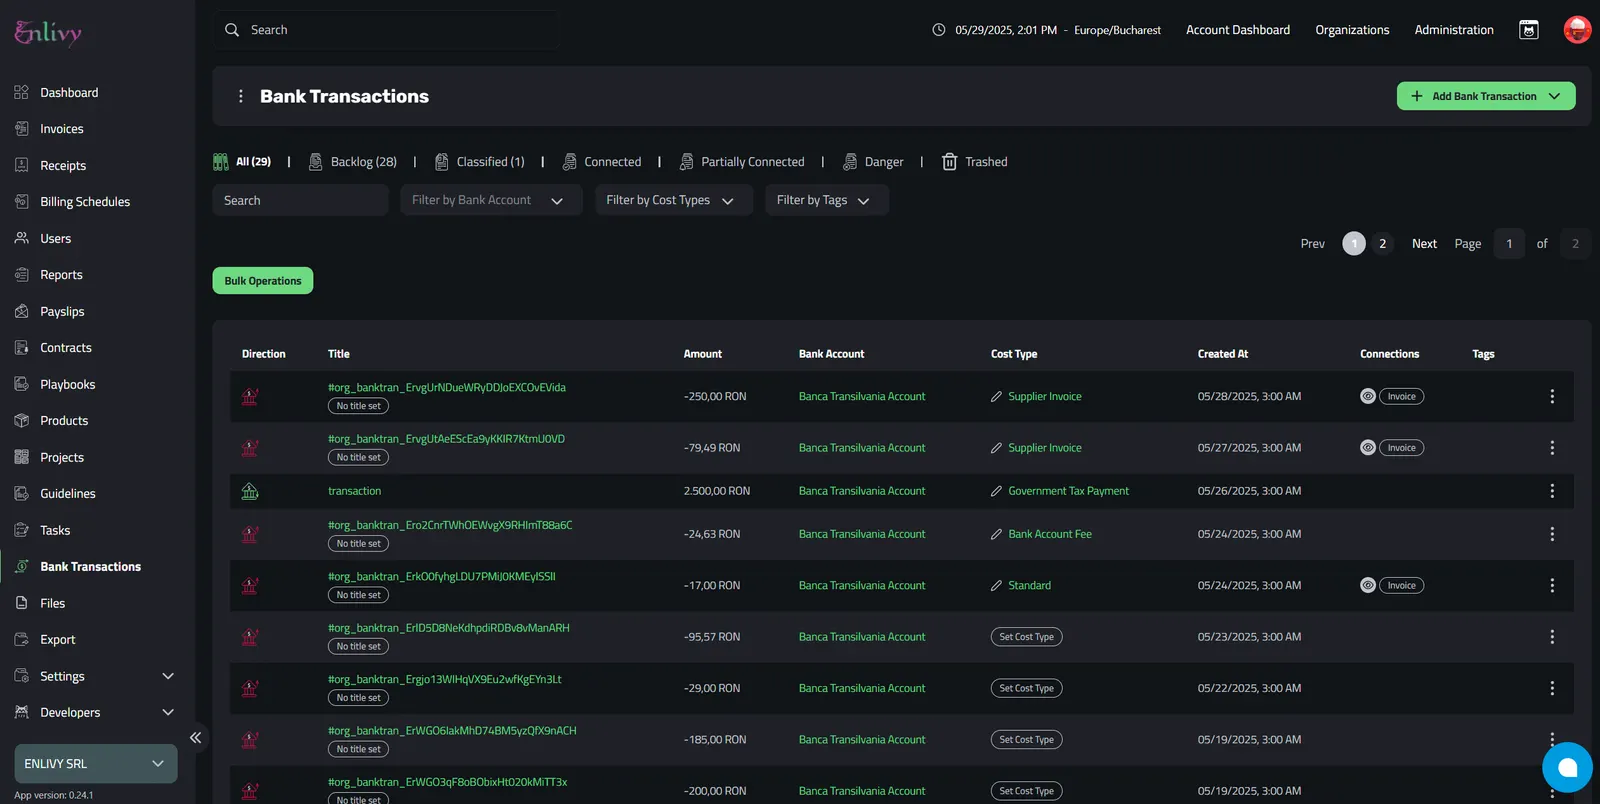Edit the Standard cost type pencil icon

coord(996,586)
